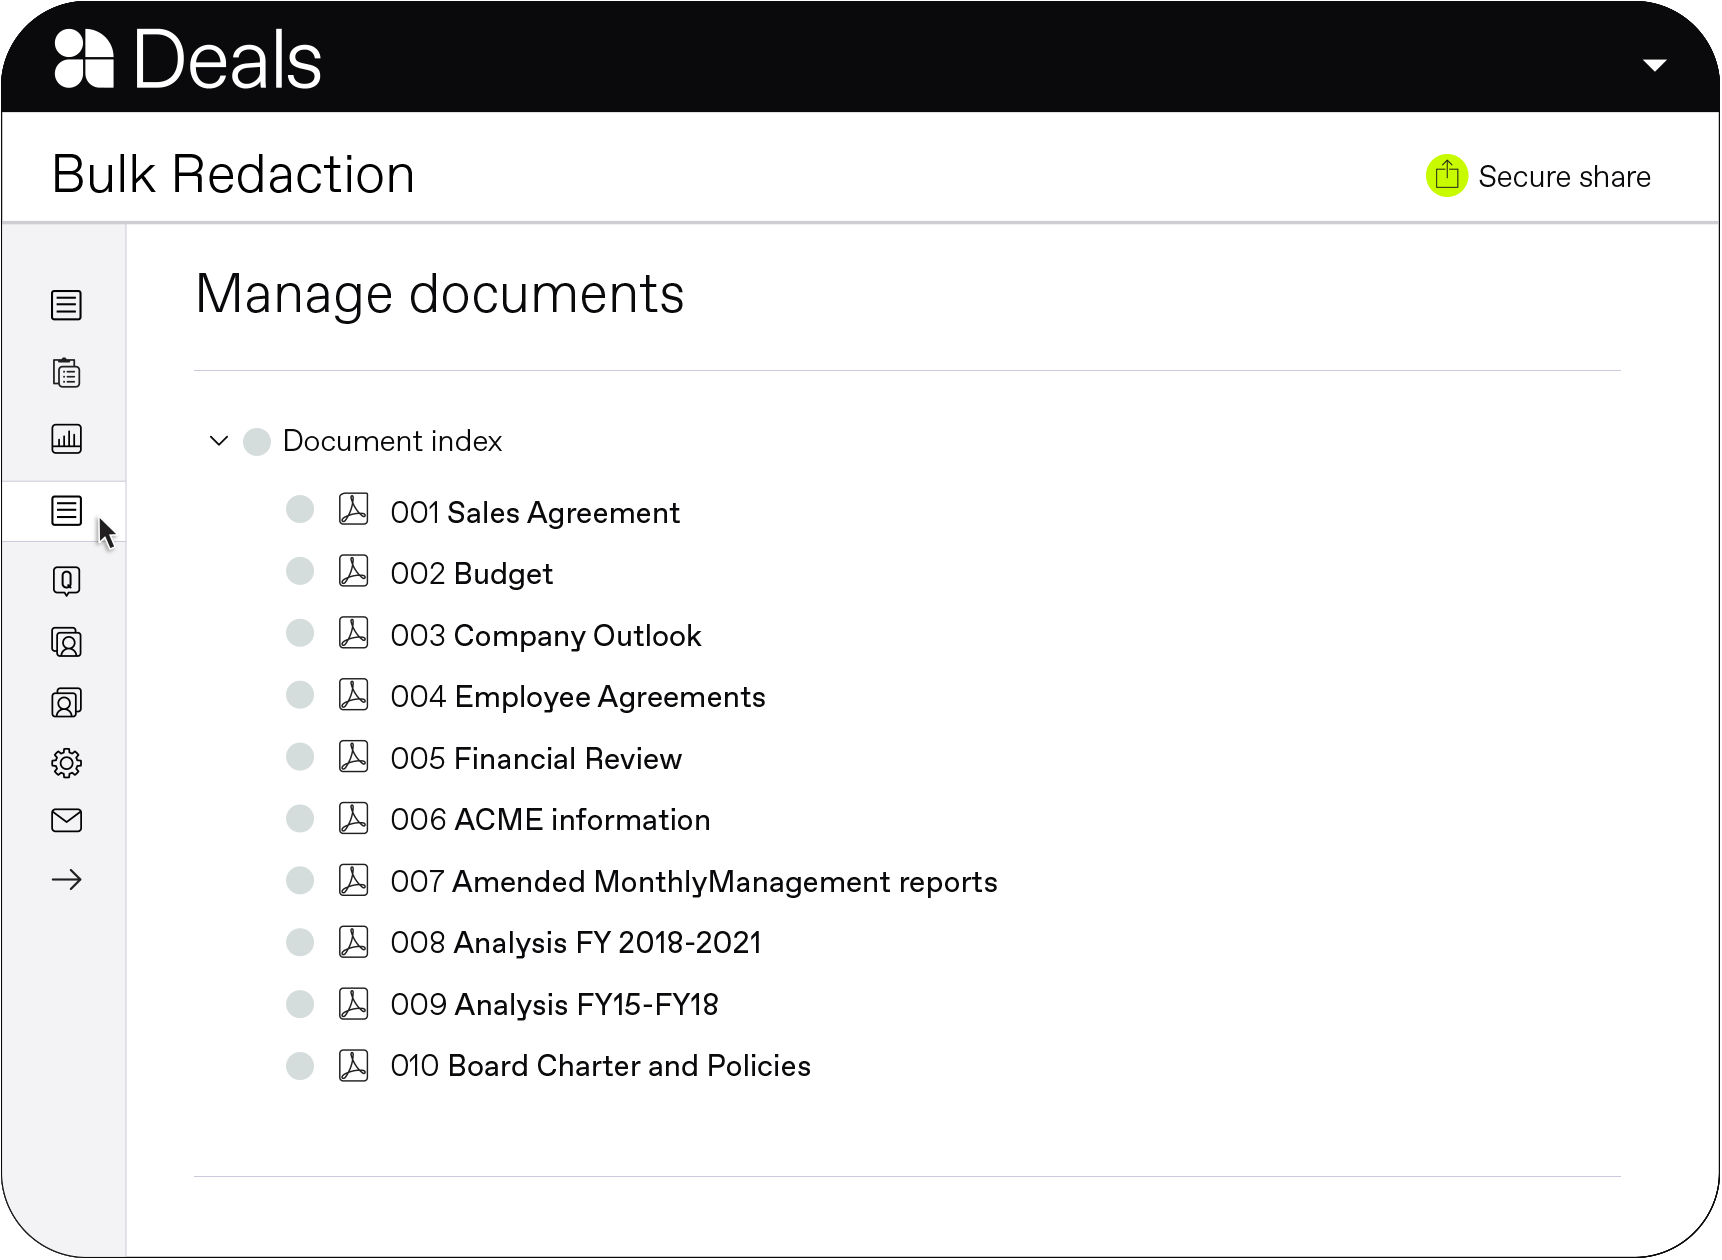Click the green Secure share icon
This screenshot has width=1722, height=1260.
(x=1446, y=177)
